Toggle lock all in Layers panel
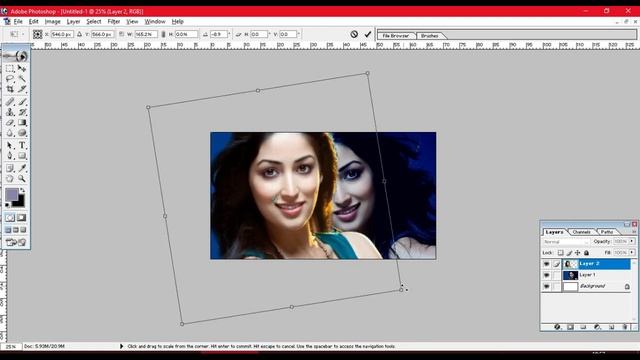 pos(587,253)
